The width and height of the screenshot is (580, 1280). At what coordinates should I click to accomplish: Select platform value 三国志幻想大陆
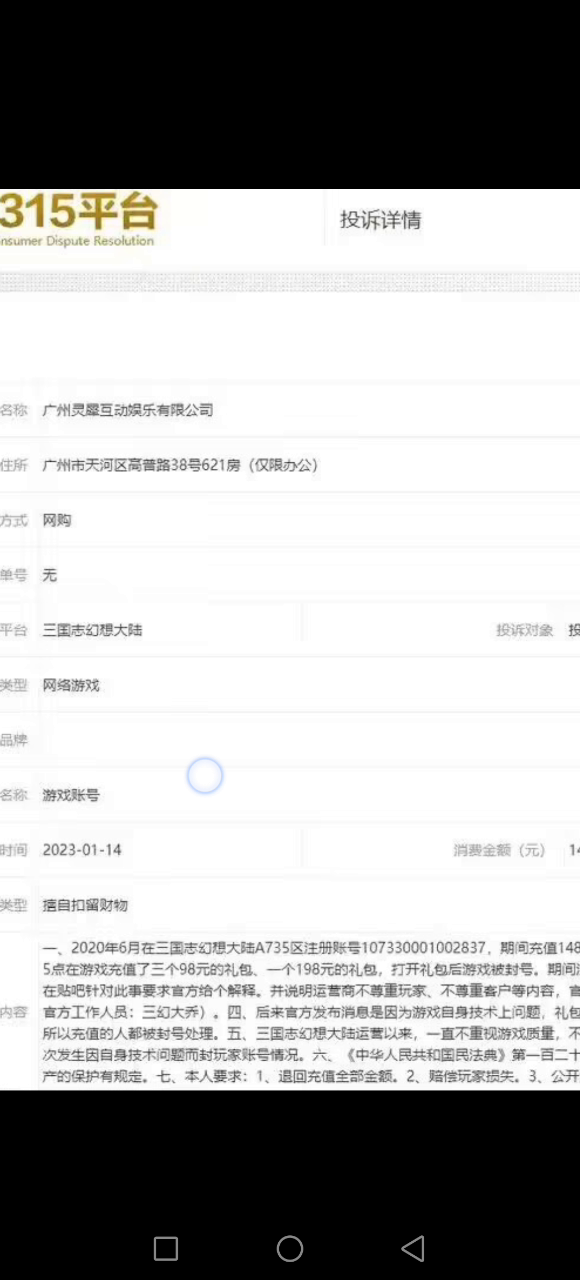pyautogui.click(x=92, y=630)
